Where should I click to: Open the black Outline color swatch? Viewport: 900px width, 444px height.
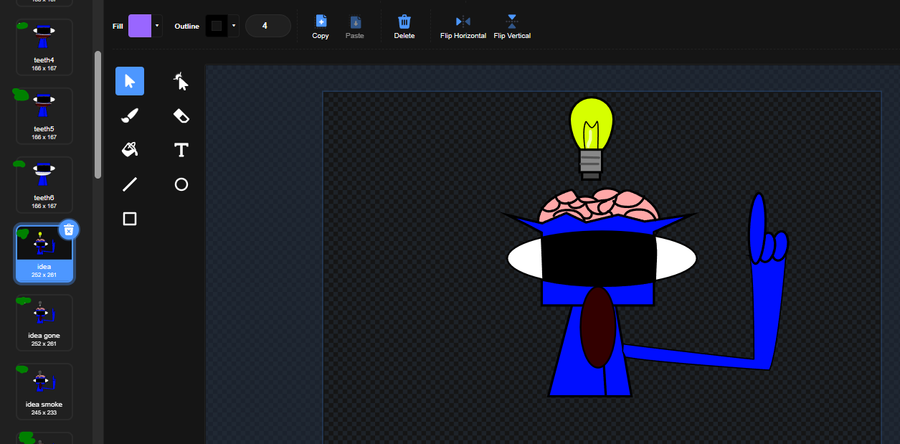point(216,26)
